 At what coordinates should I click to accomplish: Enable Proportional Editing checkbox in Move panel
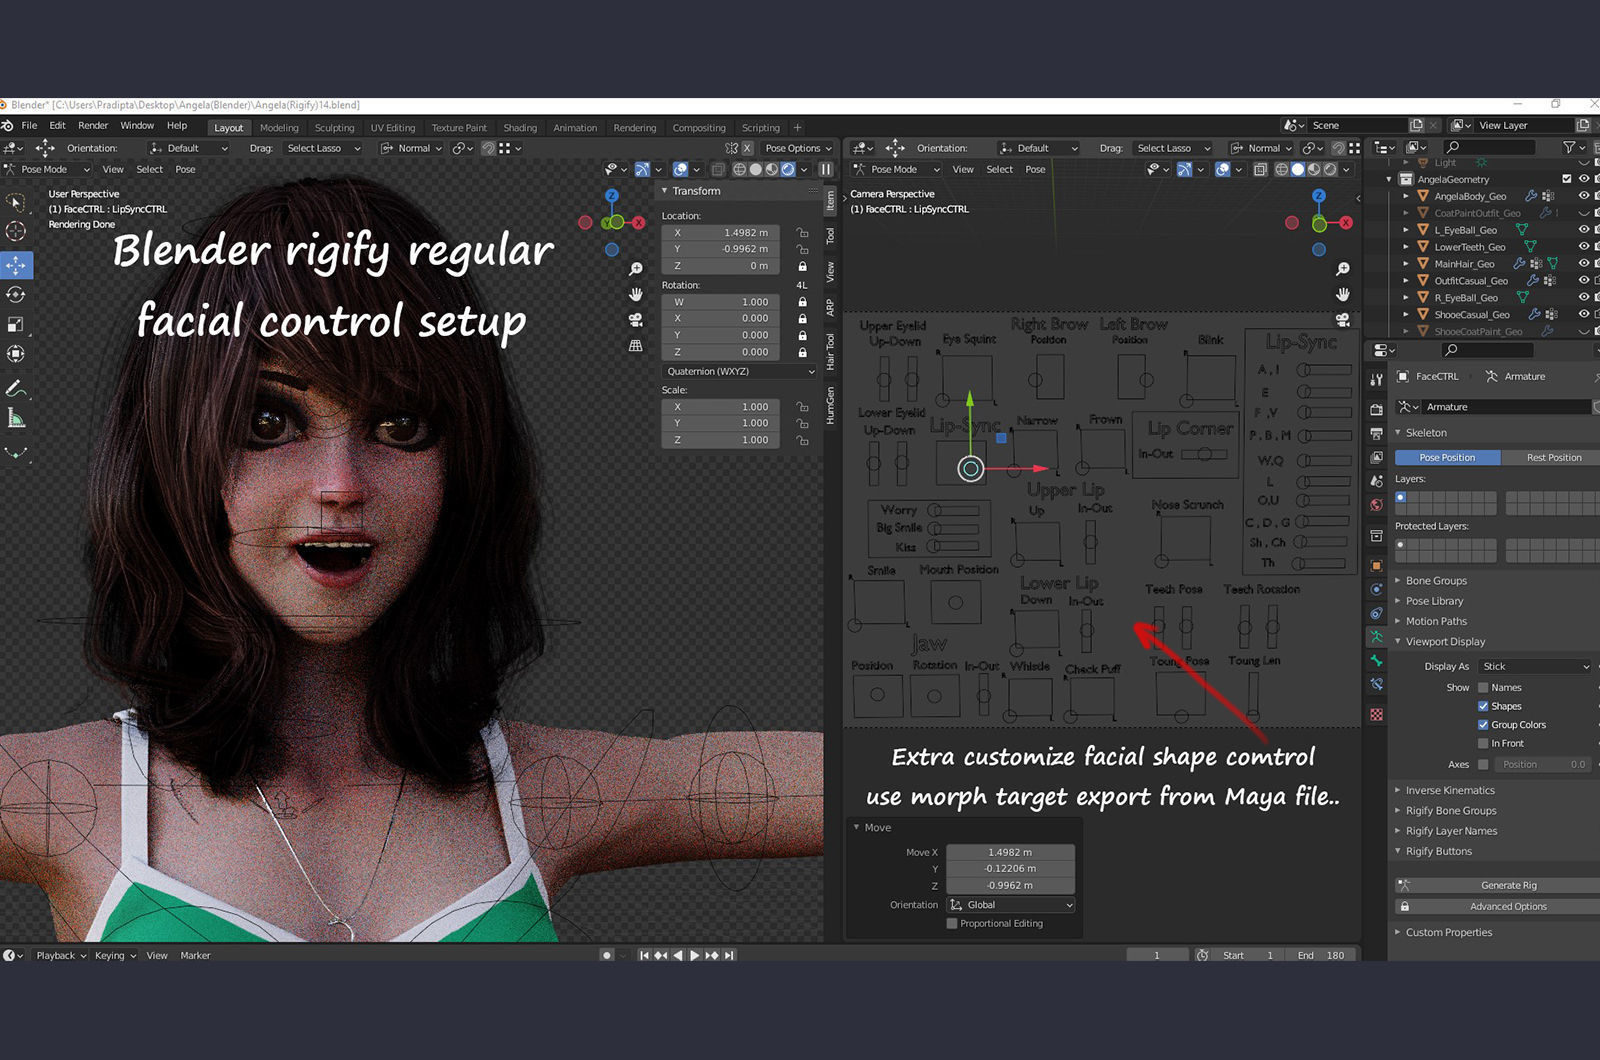(952, 924)
